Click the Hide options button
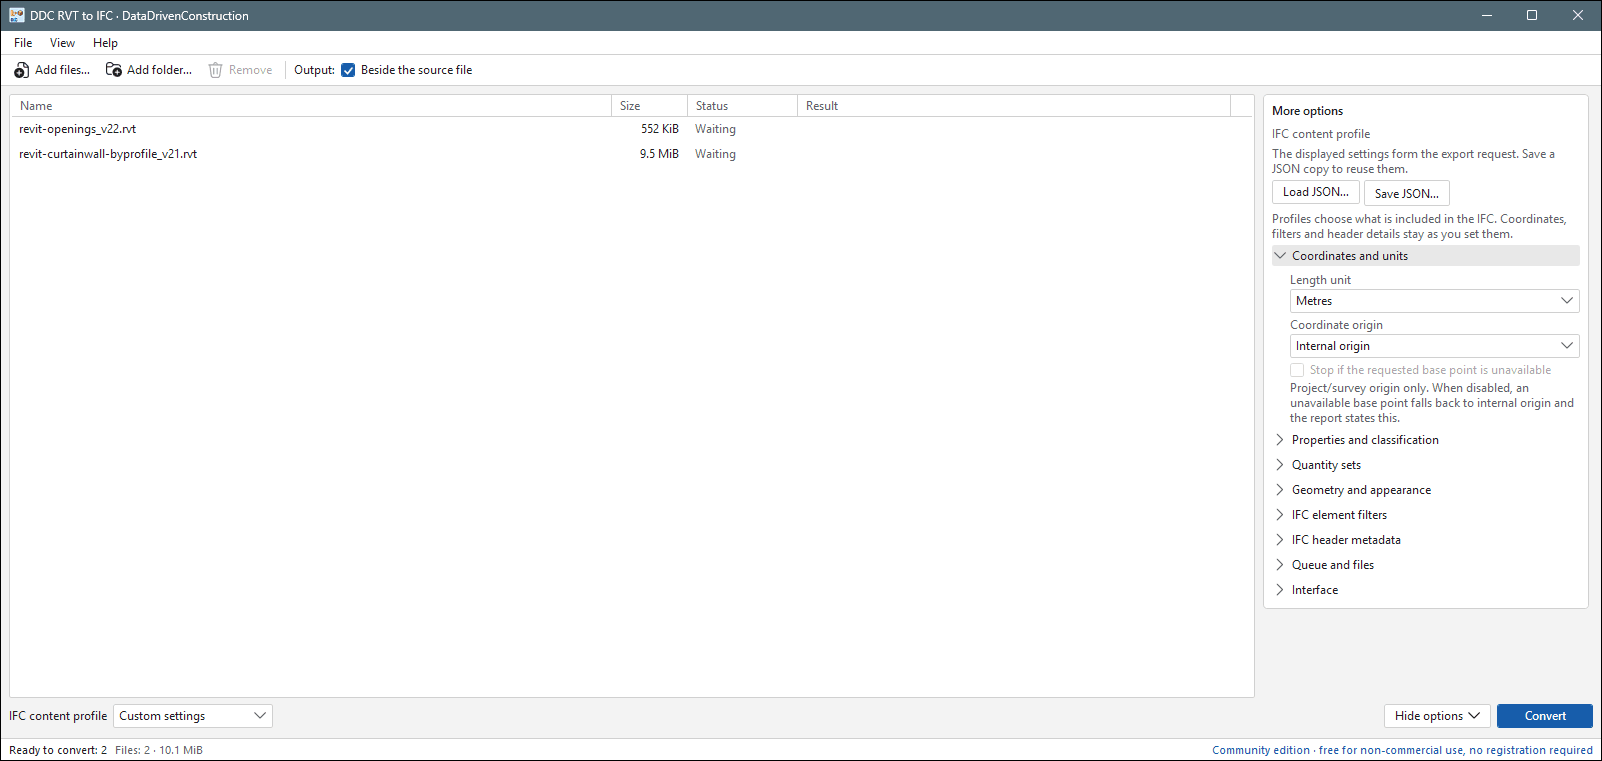The image size is (1602, 761). 1437,716
